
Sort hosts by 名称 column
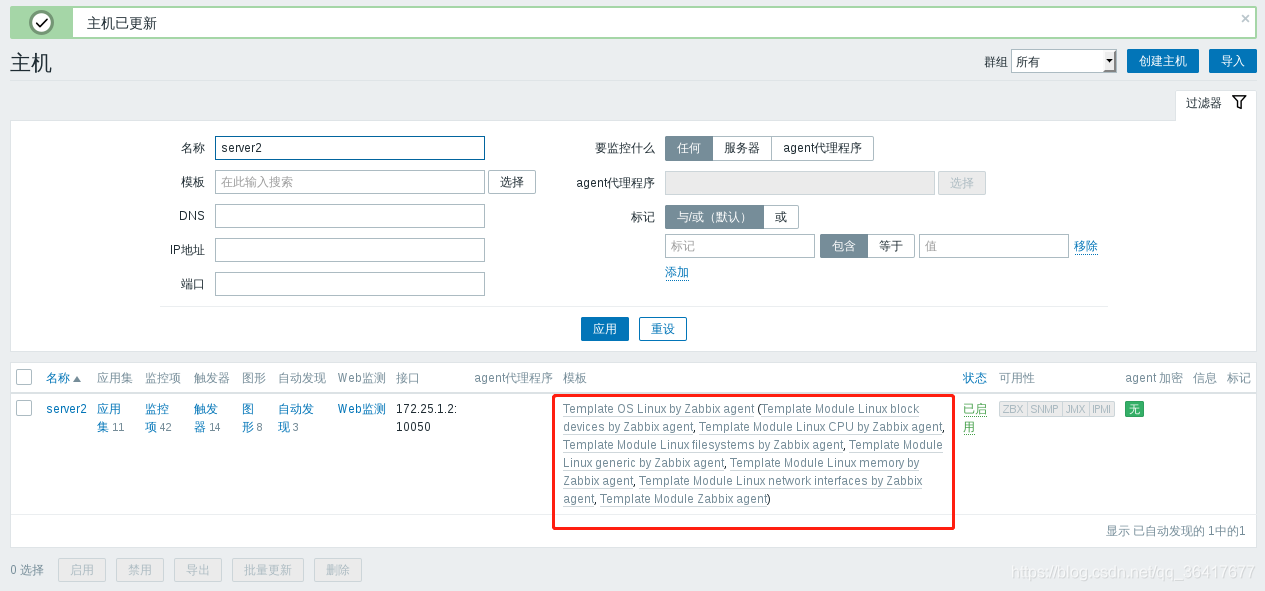(63, 378)
